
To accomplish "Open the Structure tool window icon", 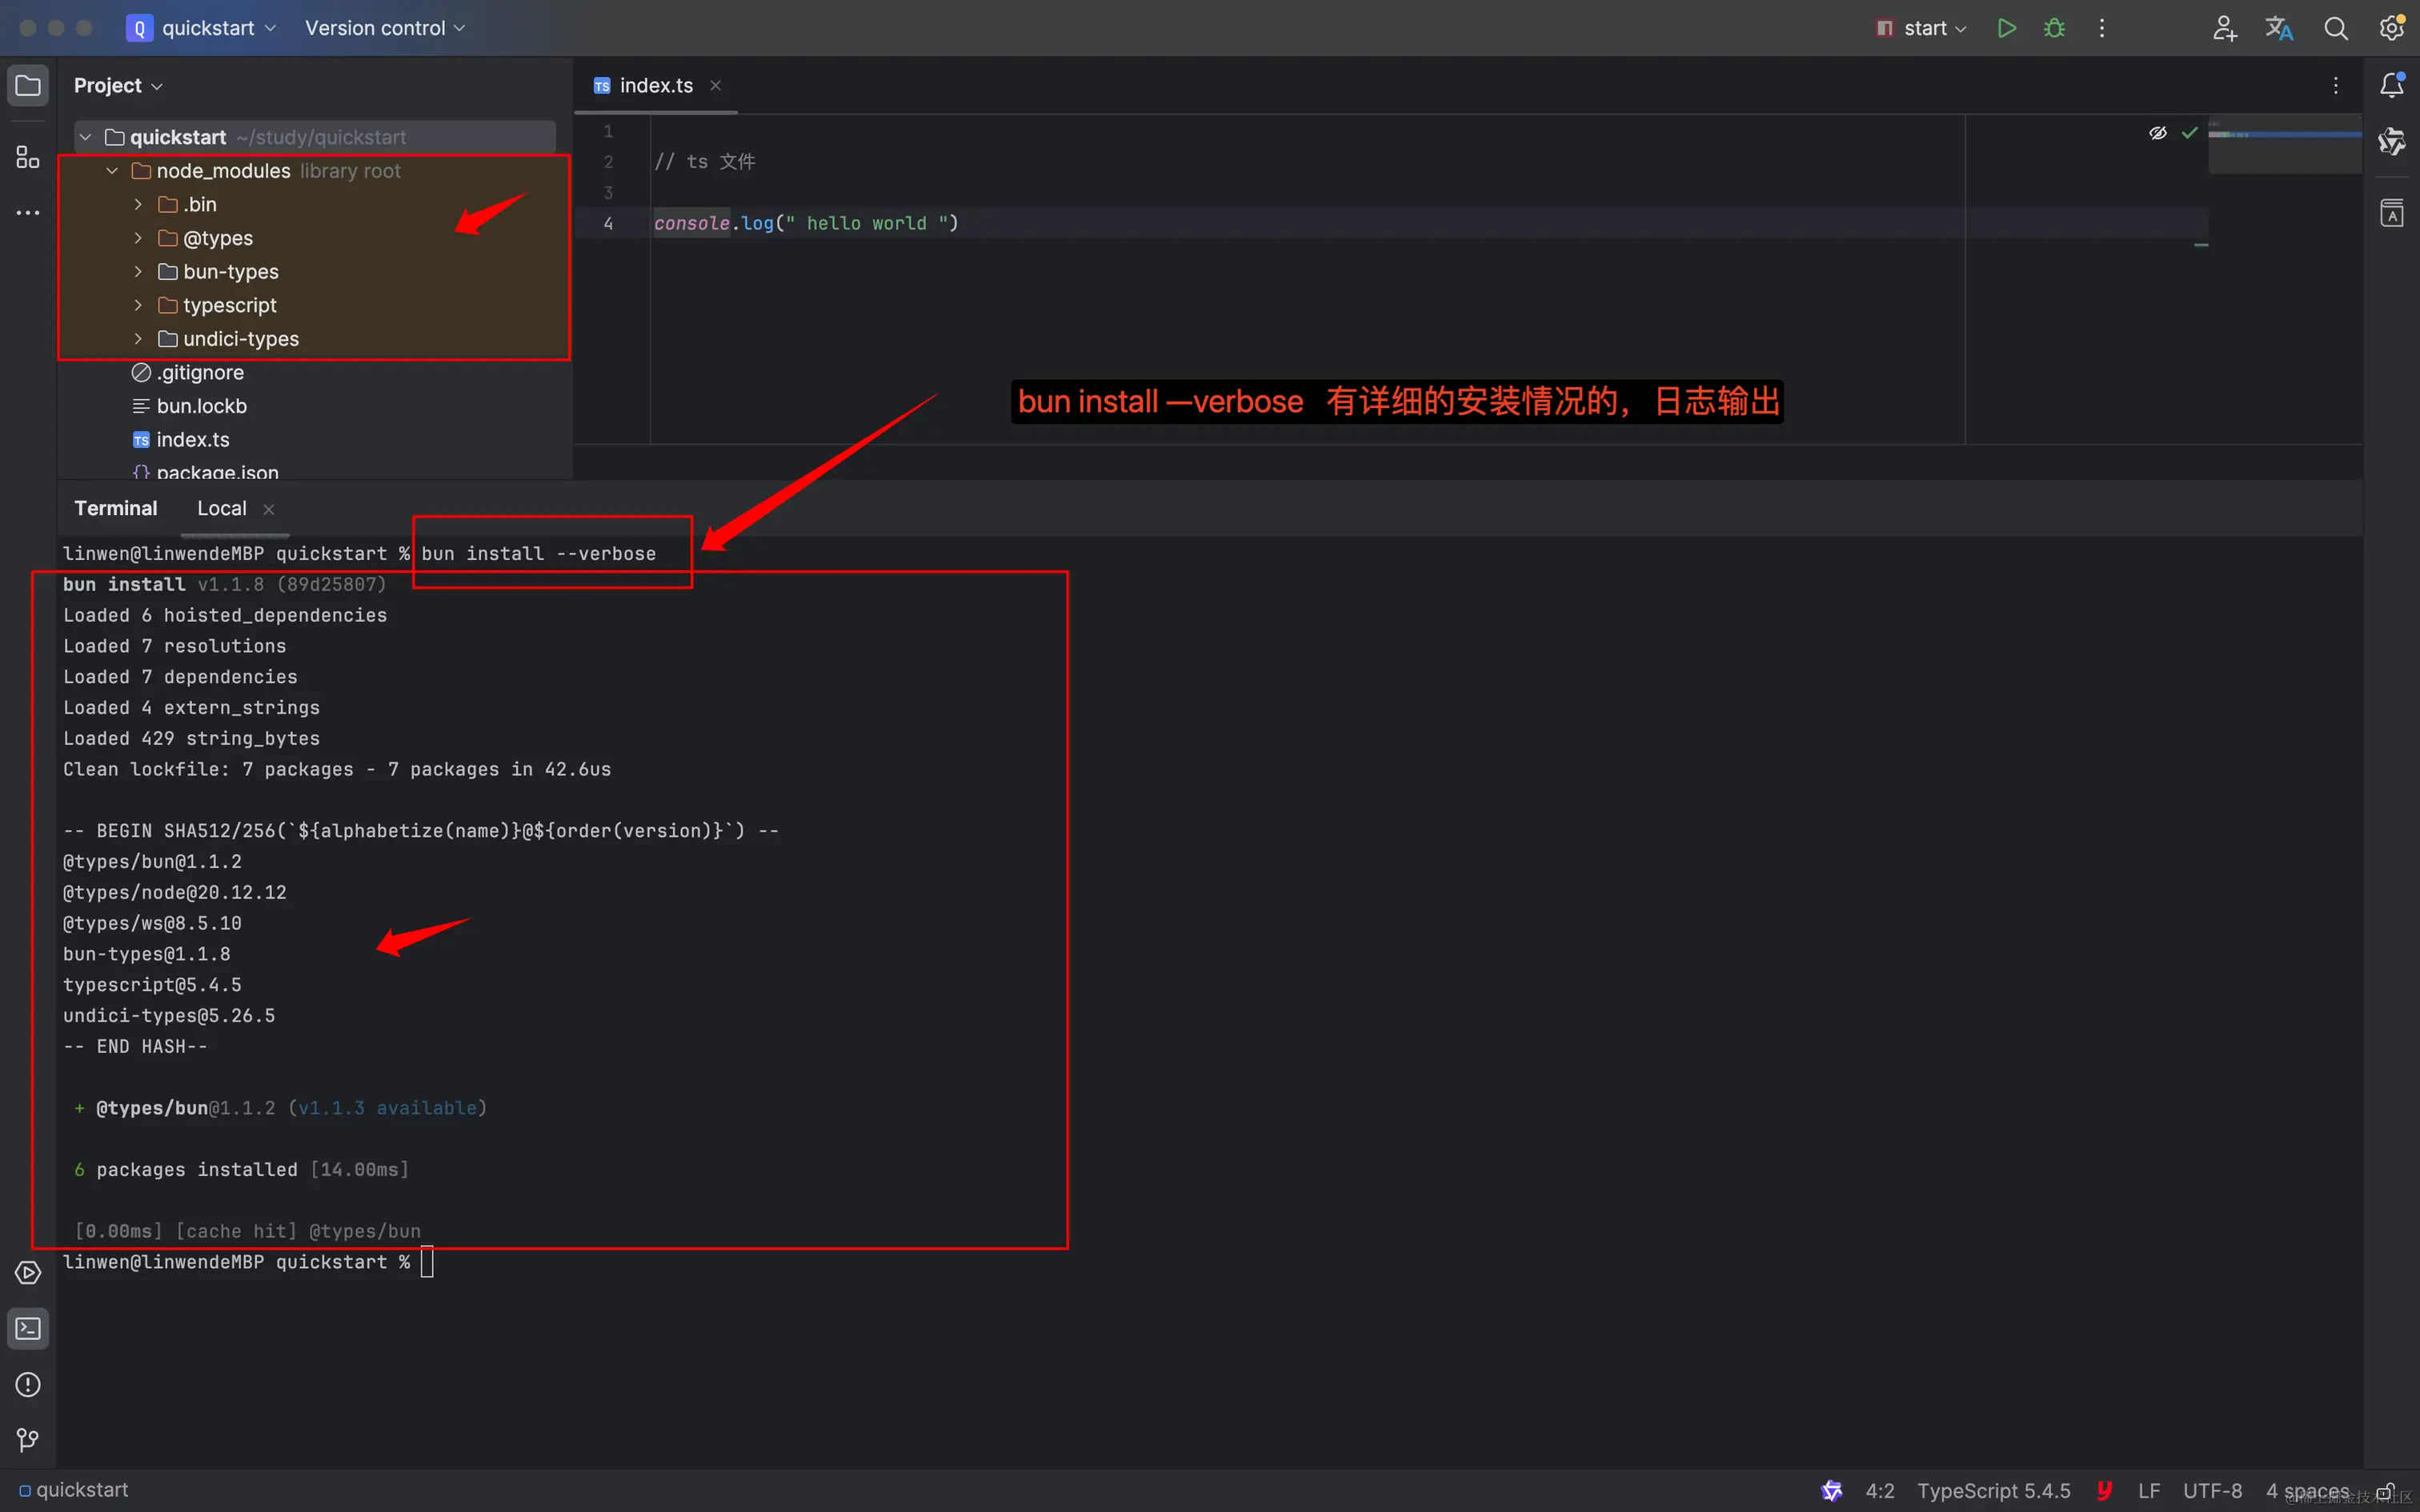I will [28, 157].
